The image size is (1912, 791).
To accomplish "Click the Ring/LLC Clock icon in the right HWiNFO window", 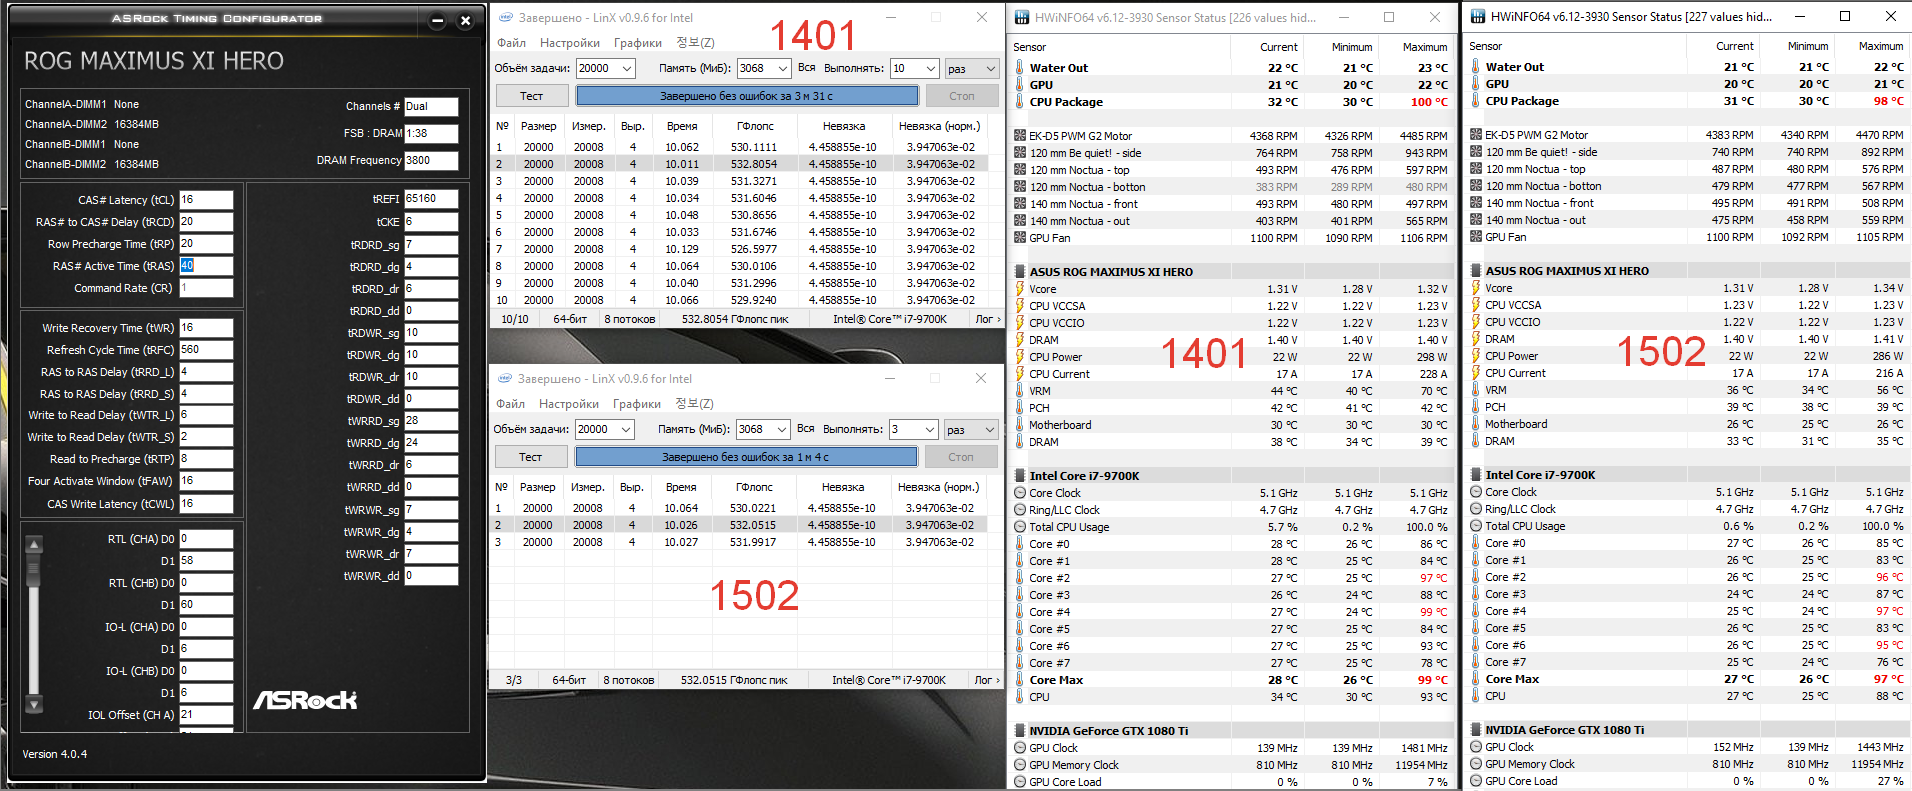I will [x=1475, y=509].
